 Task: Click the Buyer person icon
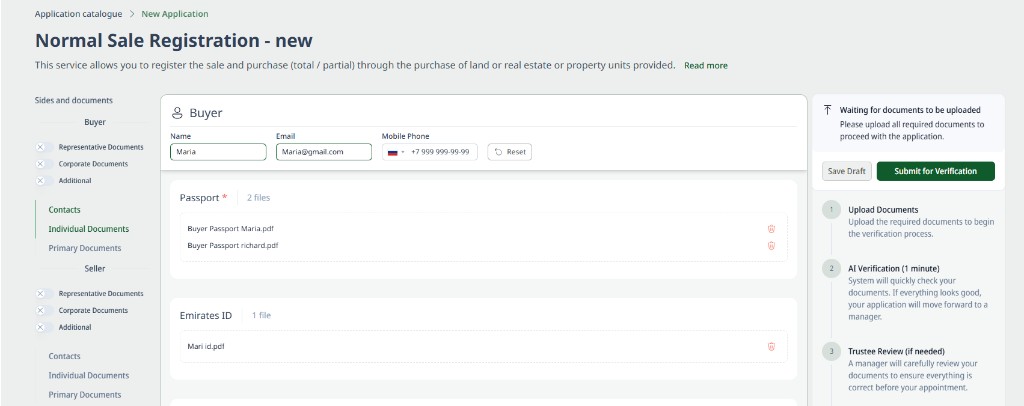[177, 113]
